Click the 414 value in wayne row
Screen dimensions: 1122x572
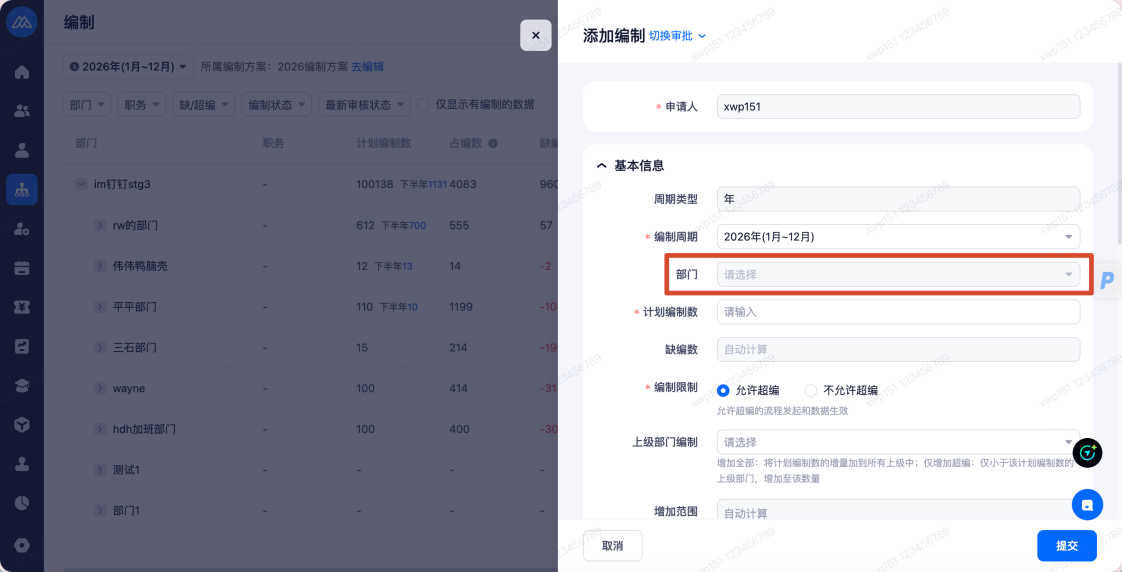[459, 389]
